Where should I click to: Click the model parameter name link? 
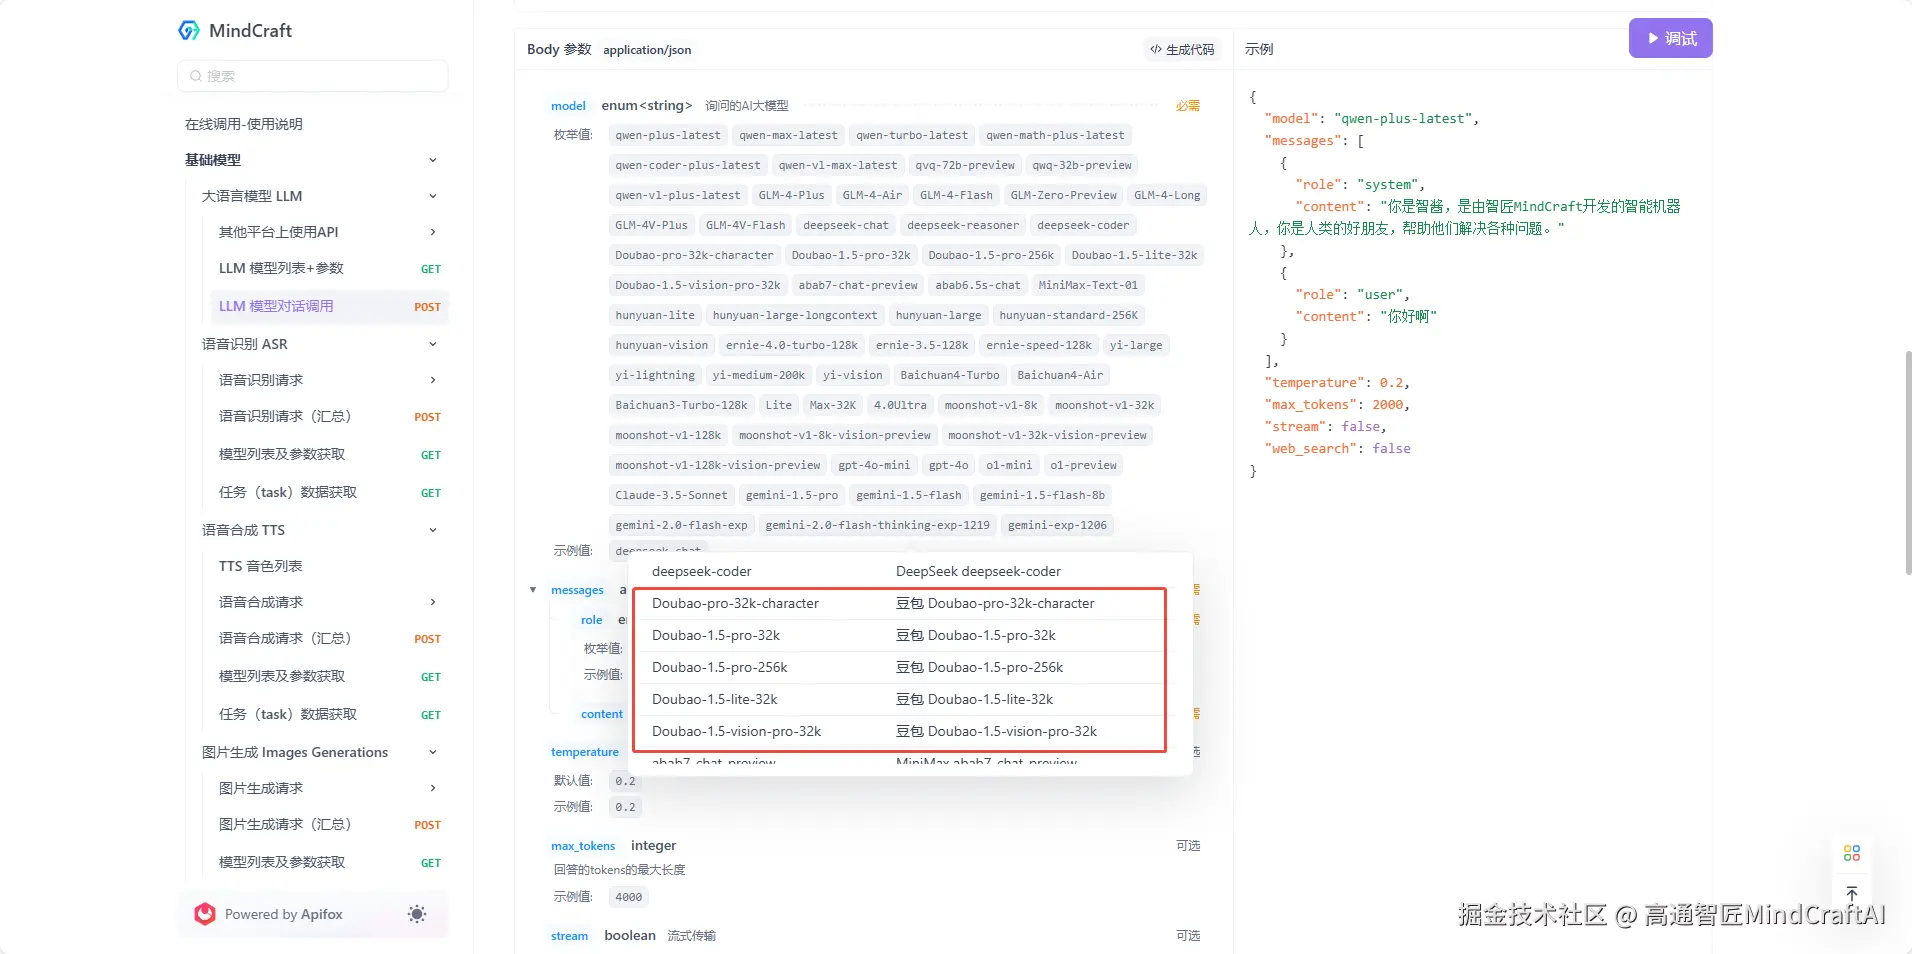pos(568,106)
